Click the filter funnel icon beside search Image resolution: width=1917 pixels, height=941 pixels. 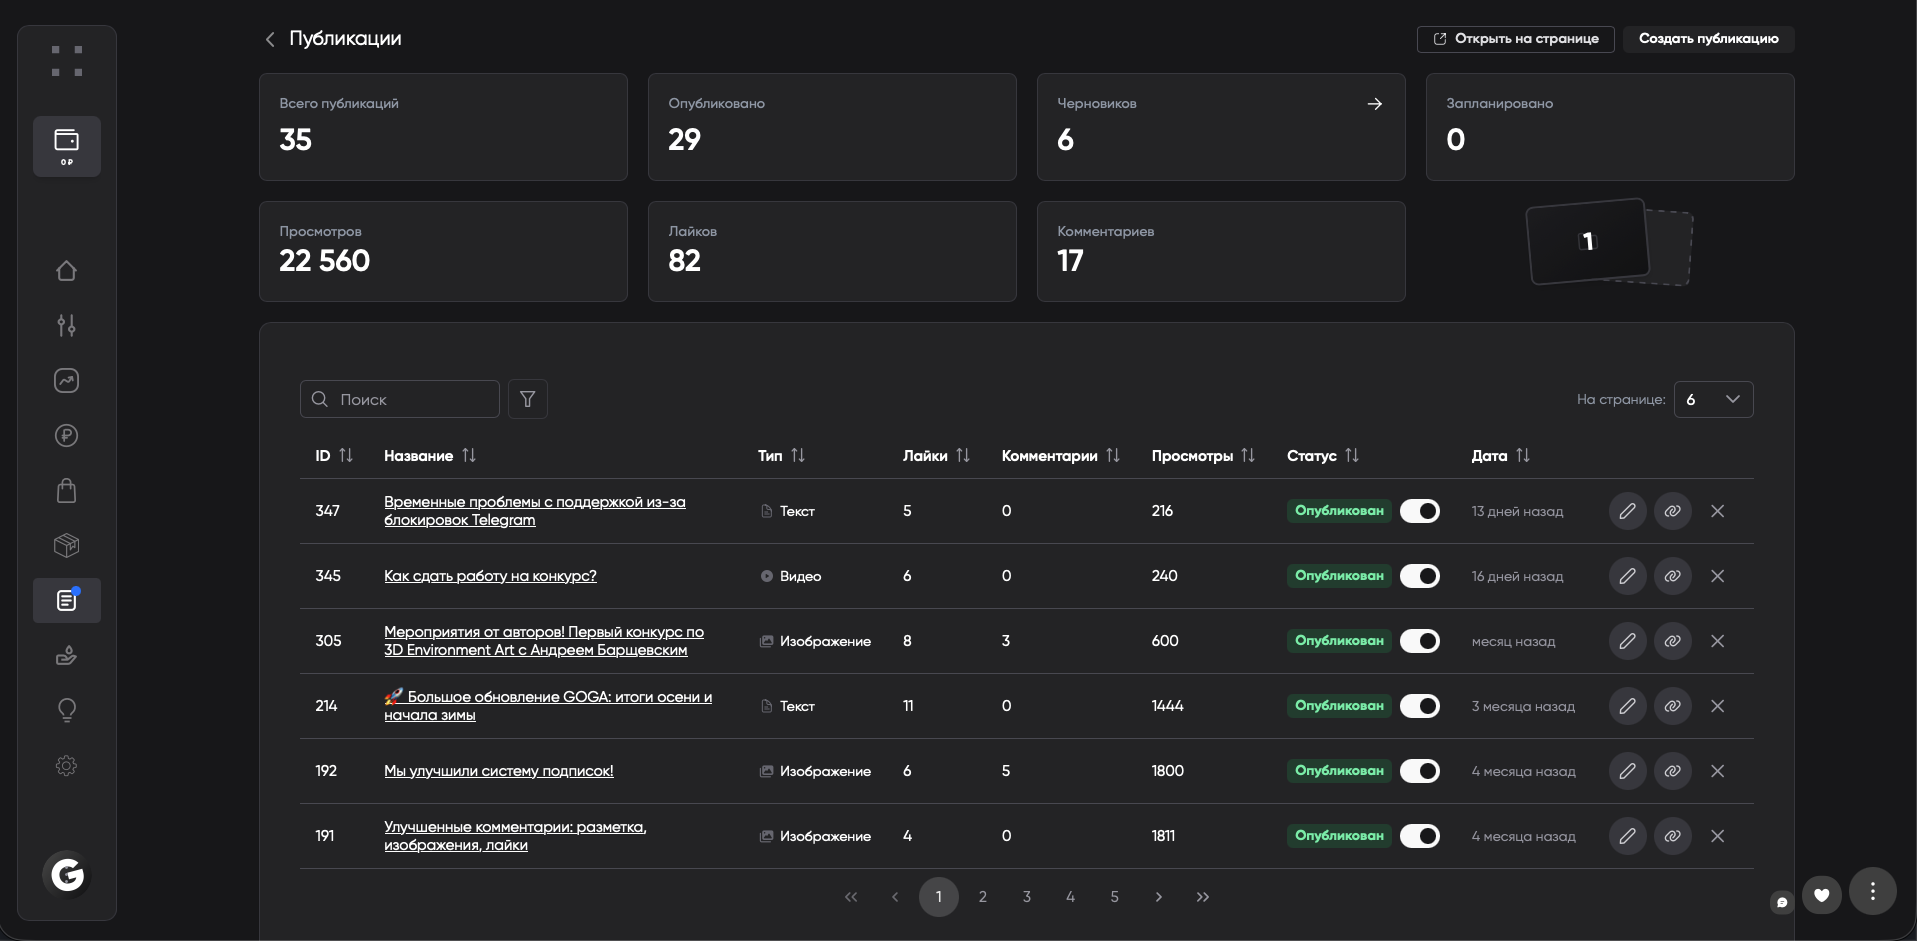527,399
